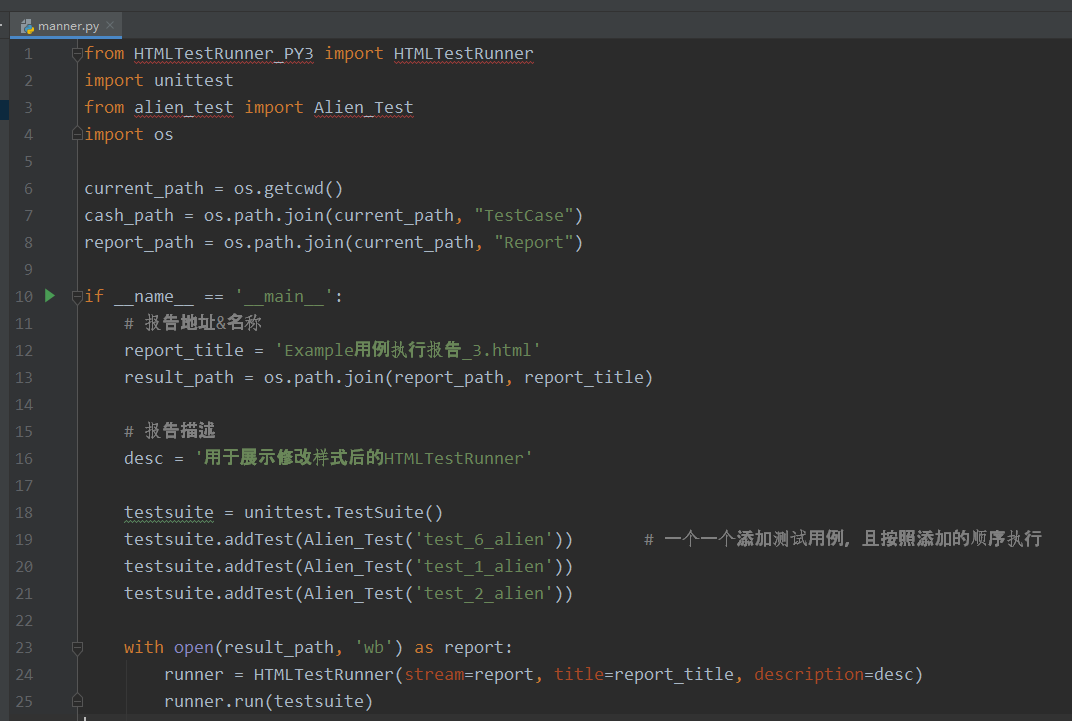Viewport: 1072px width, 721px height.
Task: Click fold end marker at line 4
Action: point(77,135)
